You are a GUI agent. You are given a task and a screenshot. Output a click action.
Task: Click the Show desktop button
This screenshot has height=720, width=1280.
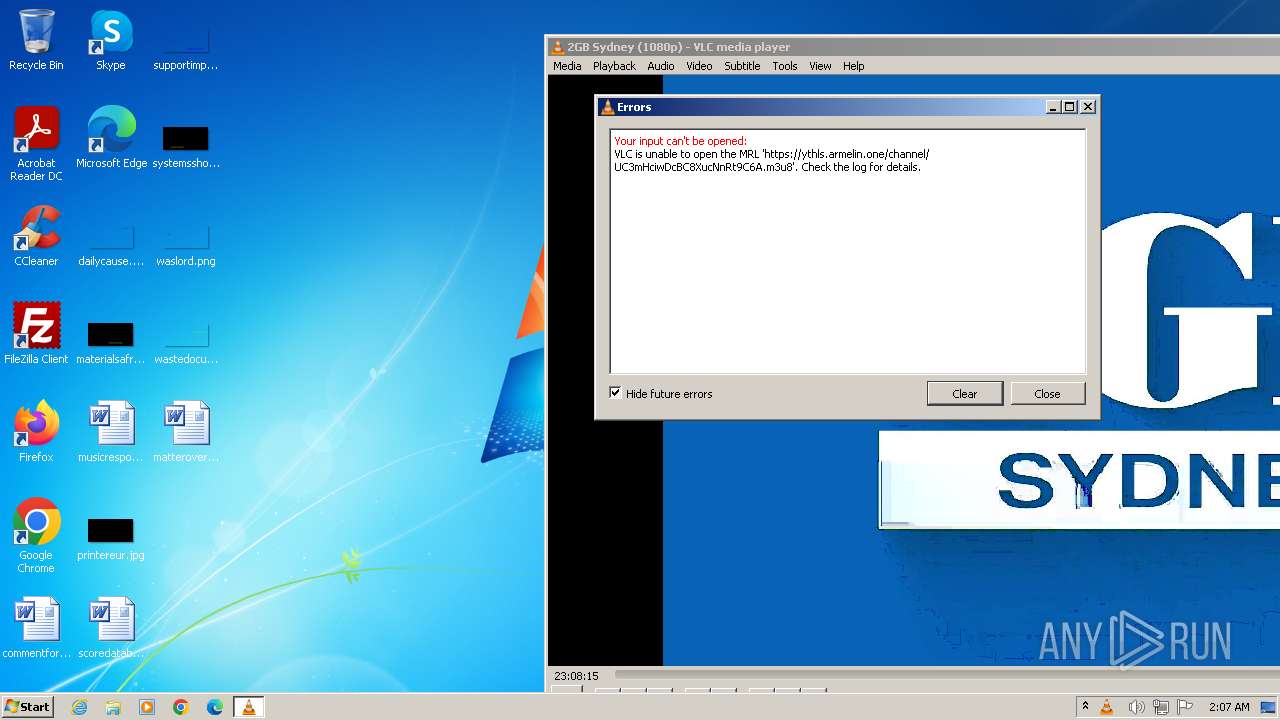click(1269, 707)
